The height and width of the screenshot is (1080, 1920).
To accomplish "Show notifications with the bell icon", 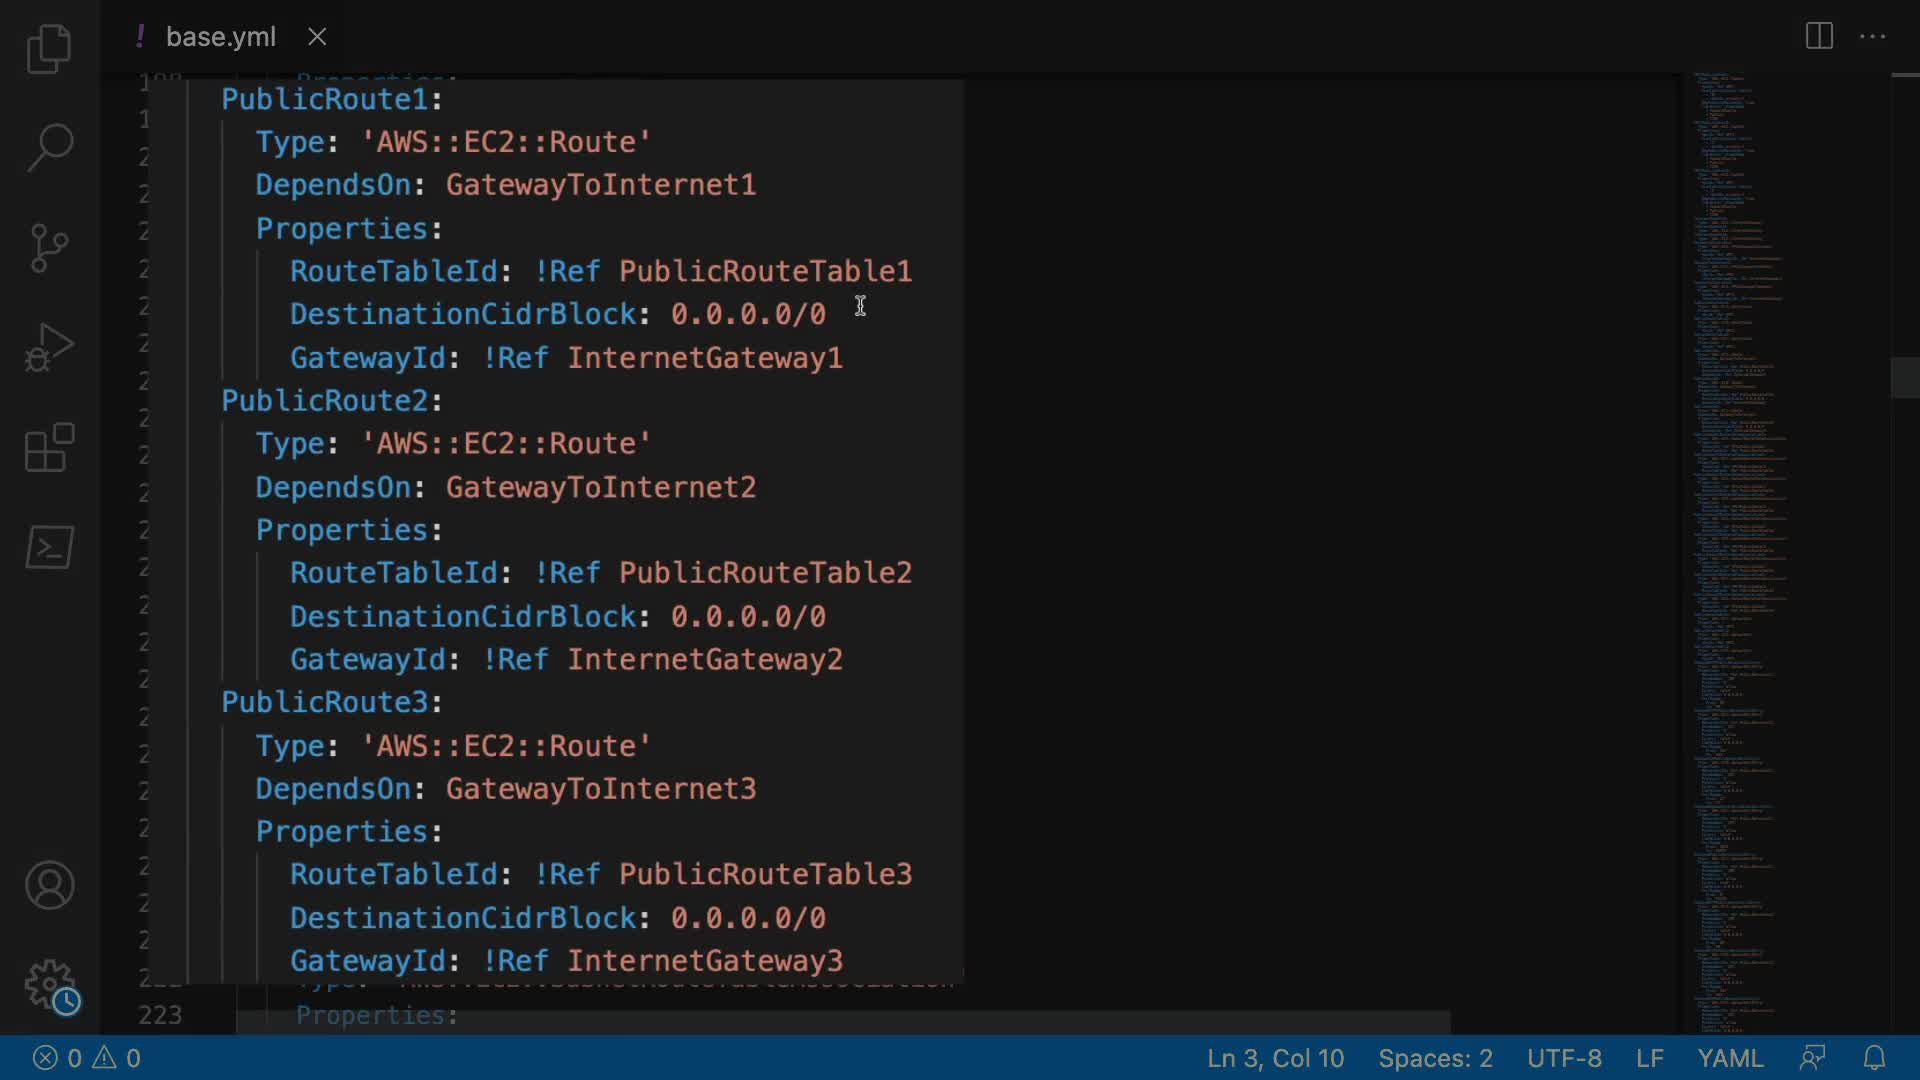I will pos(1874,1058).
